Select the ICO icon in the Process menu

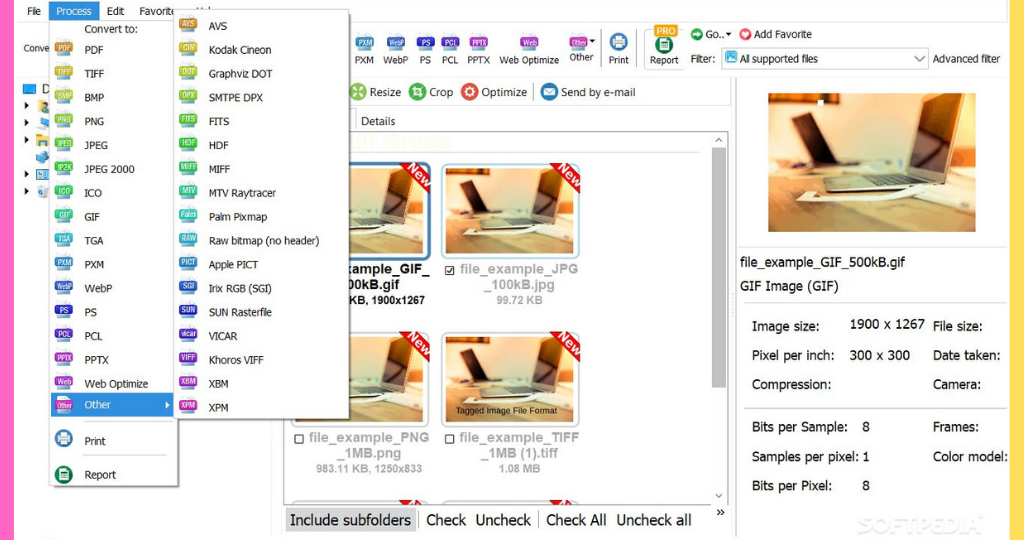click(64, 192)
